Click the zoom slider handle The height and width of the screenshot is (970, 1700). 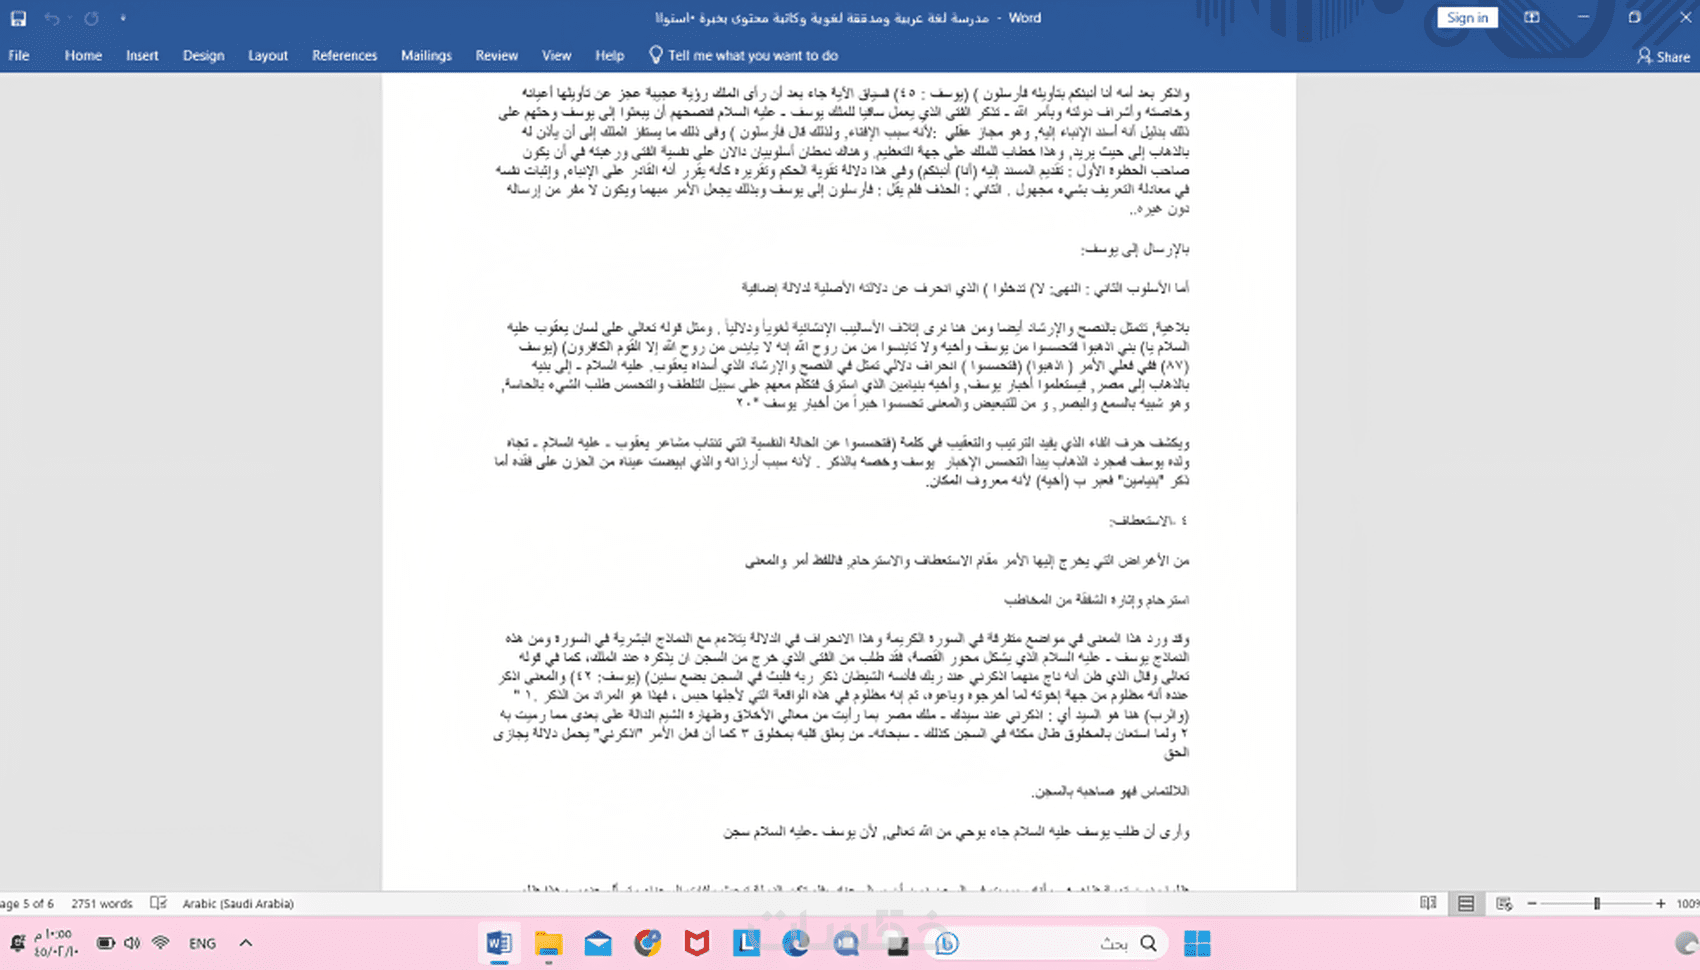point(1597,904)
